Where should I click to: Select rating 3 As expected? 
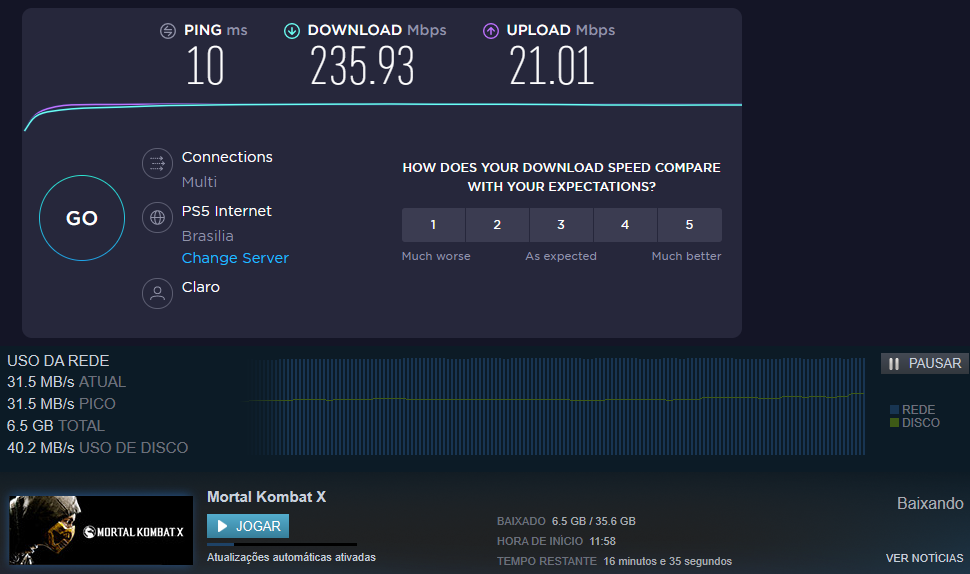coord(561,225)
